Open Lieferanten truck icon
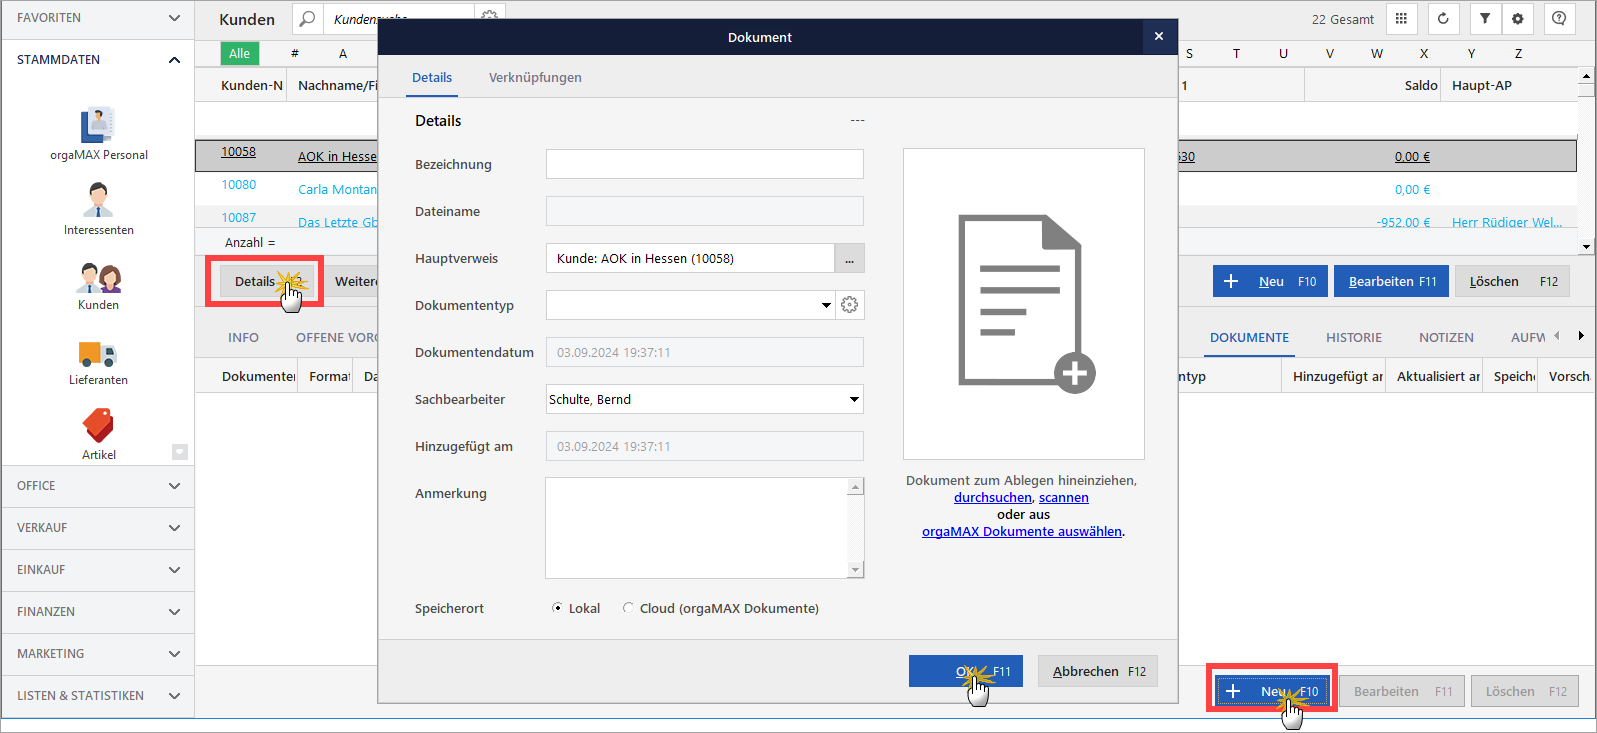Image resolution: width=1597 pixels, height=733 pixels. coord(98,362)
